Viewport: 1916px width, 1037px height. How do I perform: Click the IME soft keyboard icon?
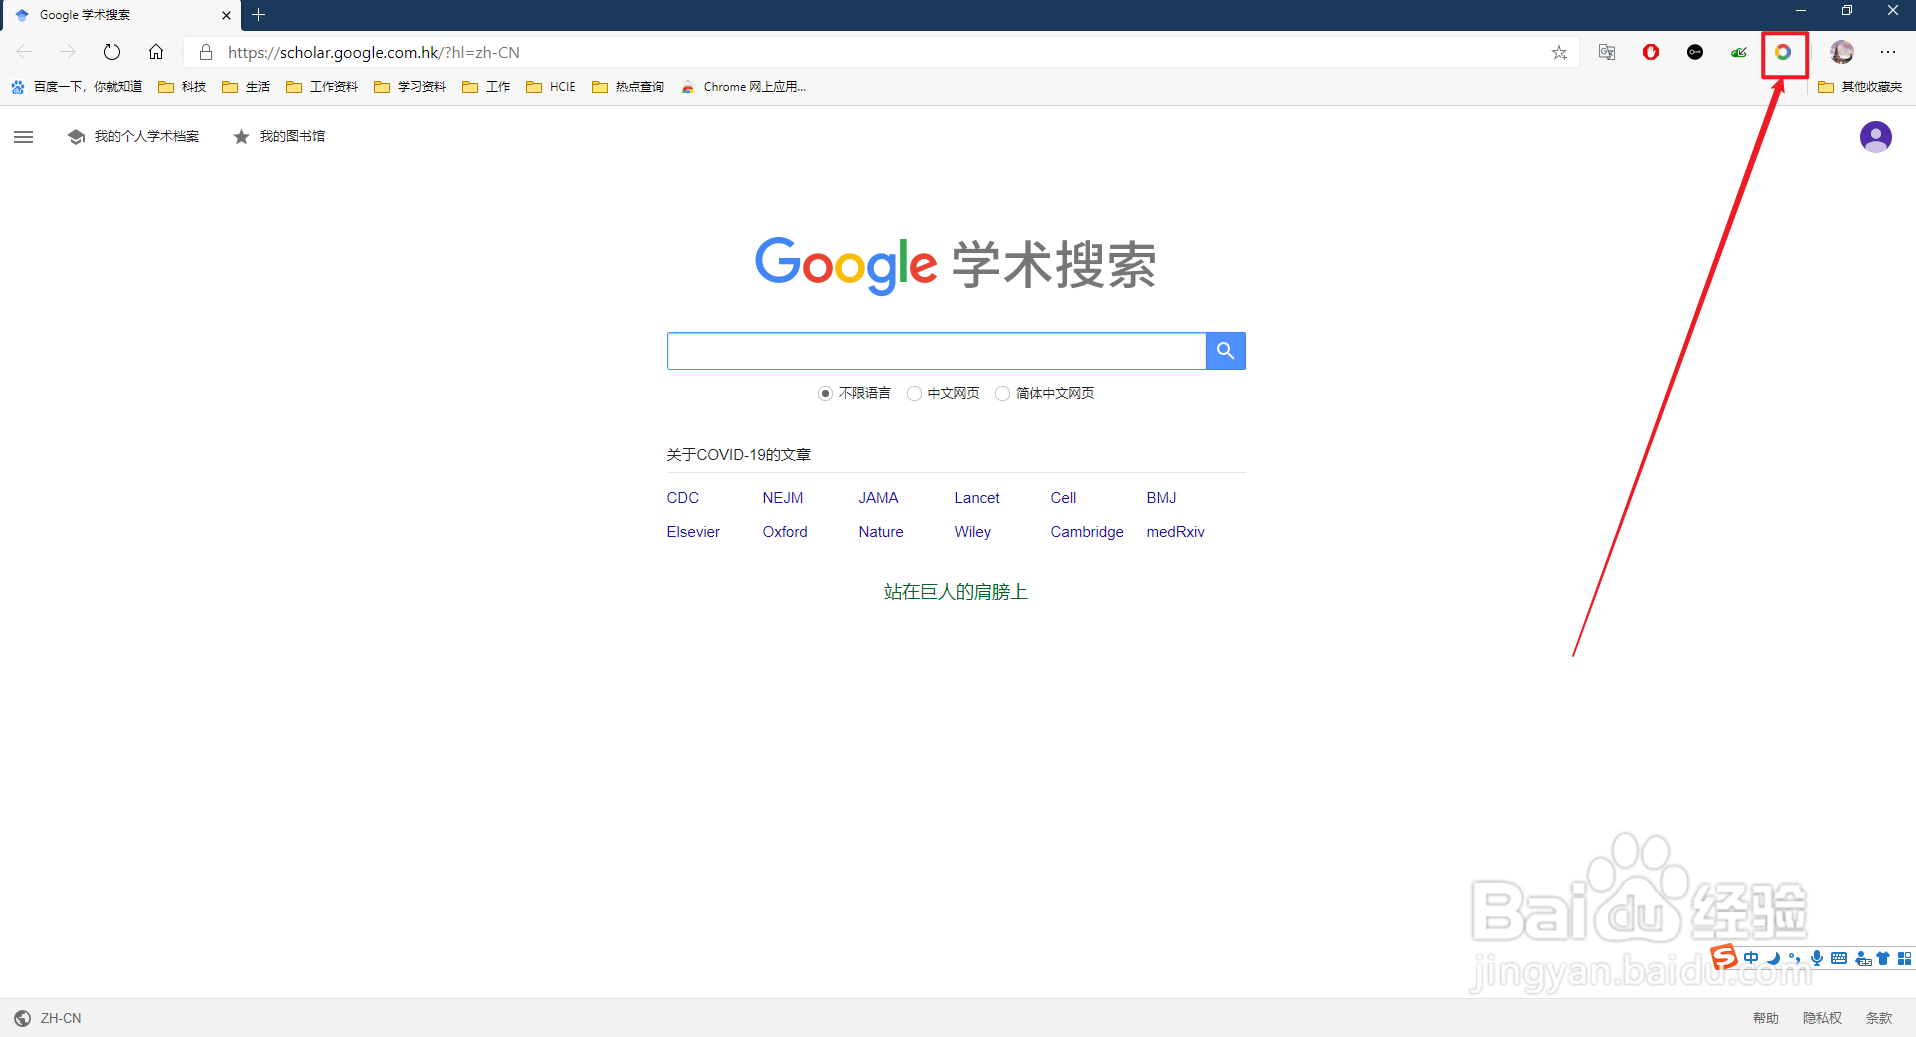click(1839, 958)
